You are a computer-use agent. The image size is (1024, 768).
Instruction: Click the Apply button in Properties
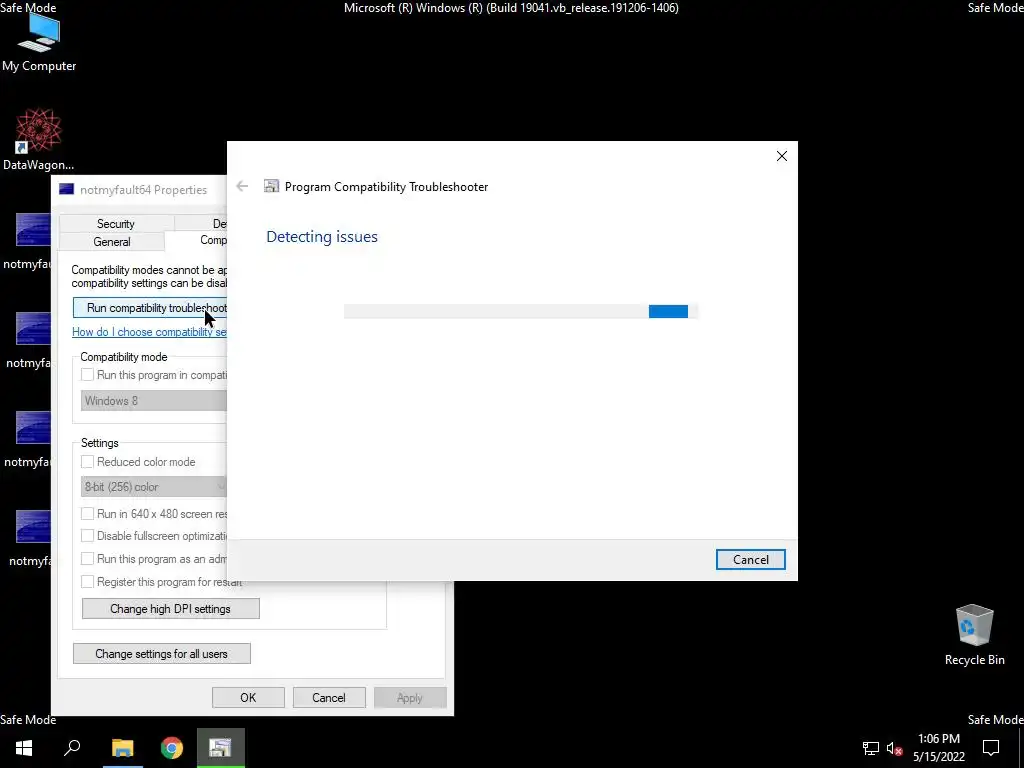[409, 697]
